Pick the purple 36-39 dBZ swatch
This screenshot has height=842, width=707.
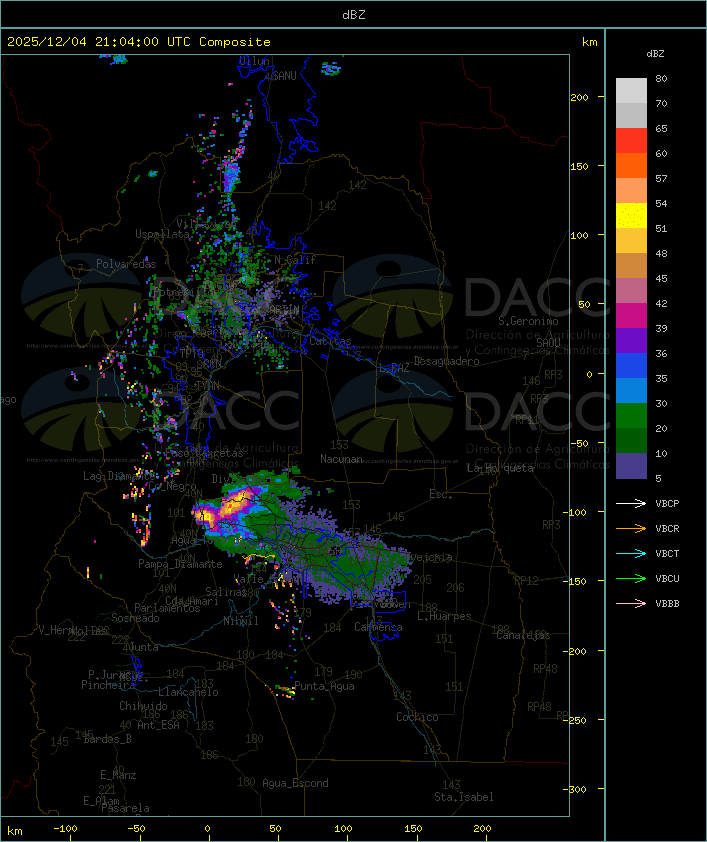pos(631,340)
